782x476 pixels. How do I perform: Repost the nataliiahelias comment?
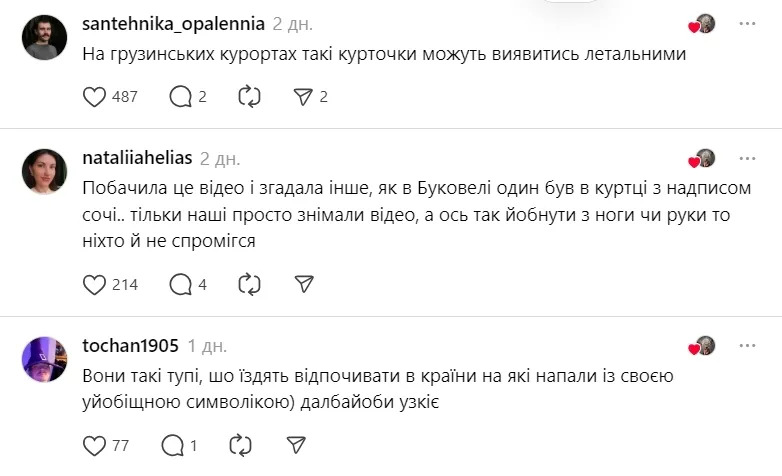coord(249,285)
